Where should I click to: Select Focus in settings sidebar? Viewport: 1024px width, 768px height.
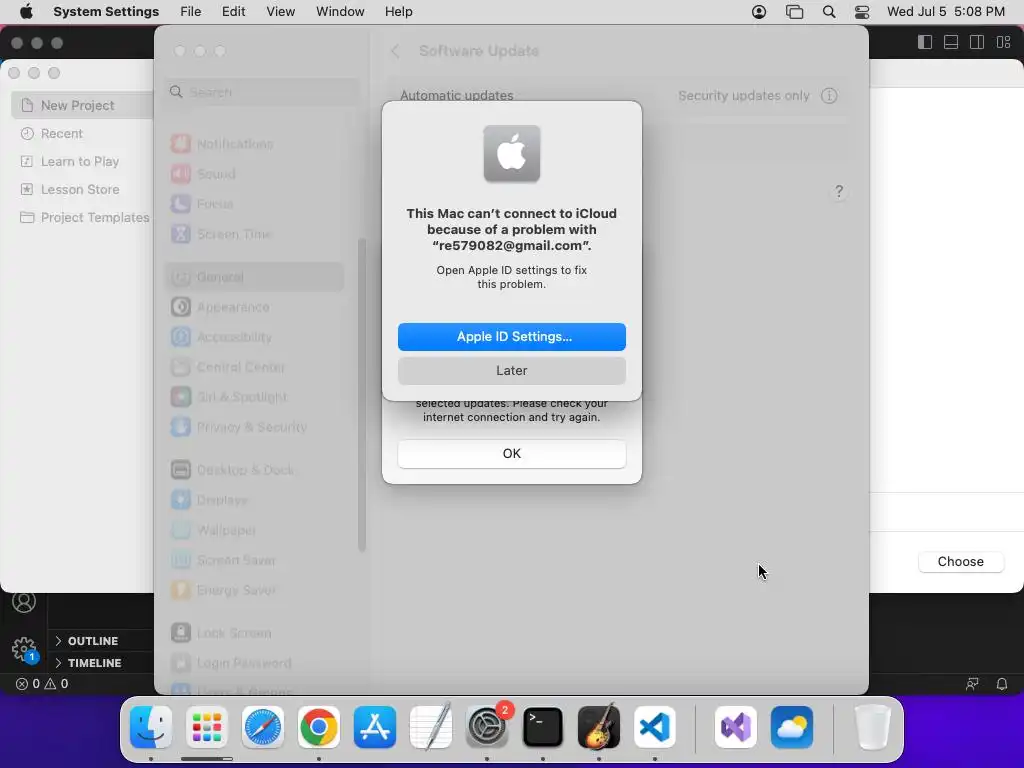coord(254,204)
